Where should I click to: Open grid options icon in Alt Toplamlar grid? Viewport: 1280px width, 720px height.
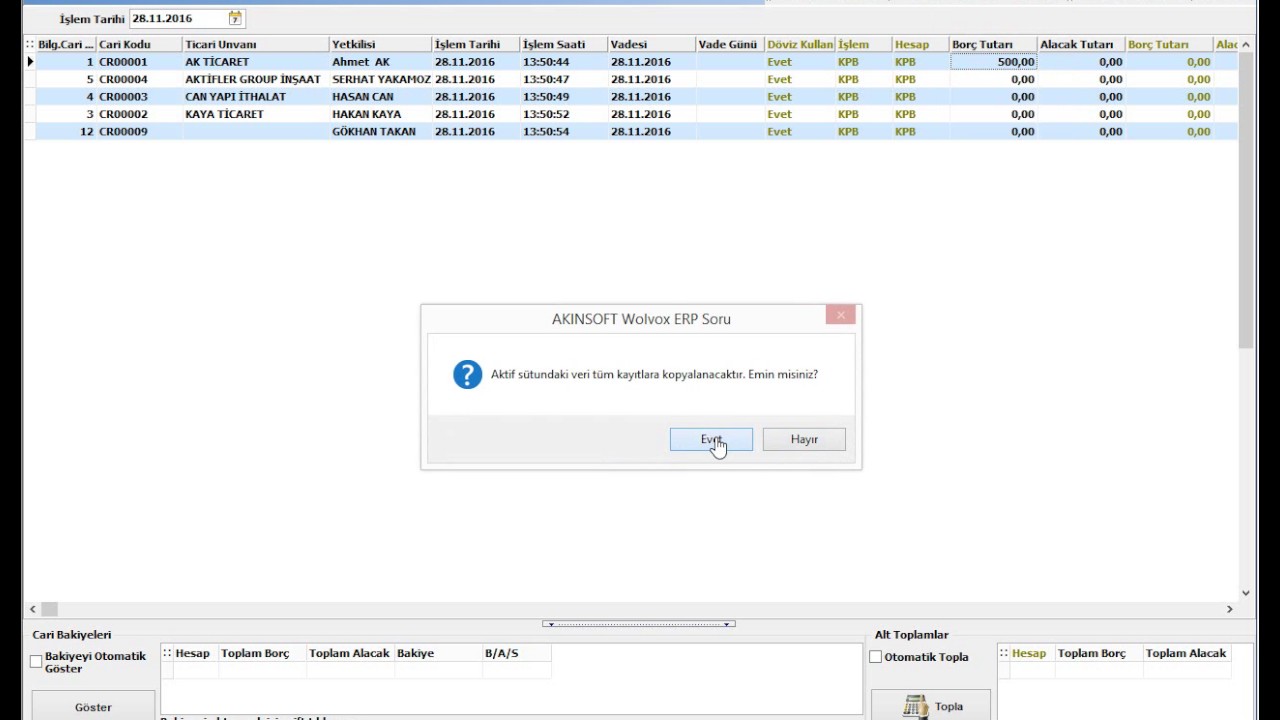pyautogui.click(x=1004, y=653)
